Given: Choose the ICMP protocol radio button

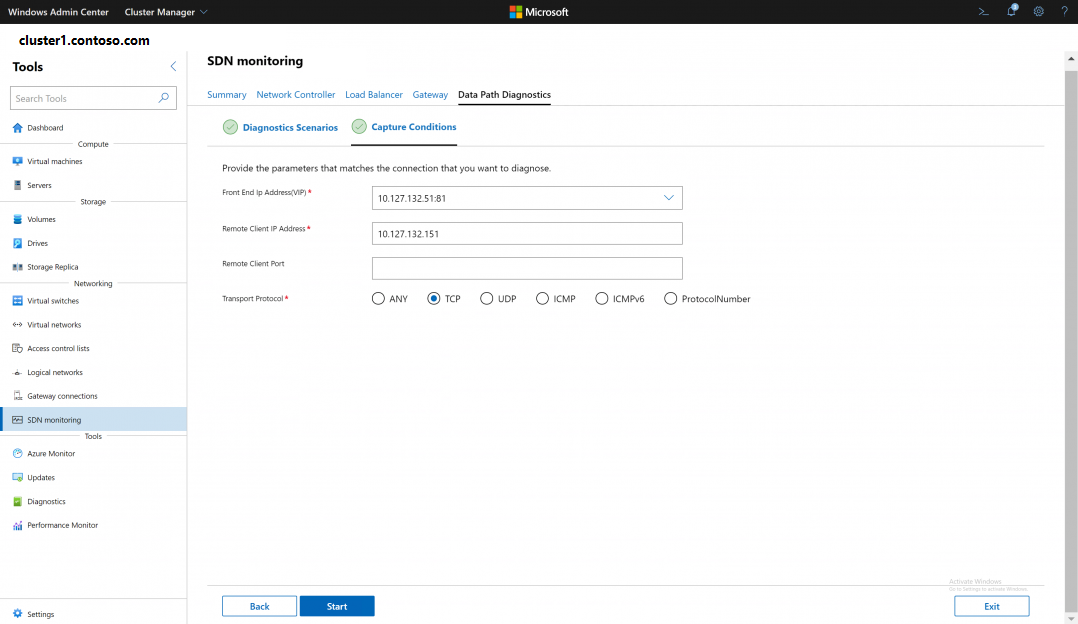Looking at the screenshot, I should click(542, 299).
